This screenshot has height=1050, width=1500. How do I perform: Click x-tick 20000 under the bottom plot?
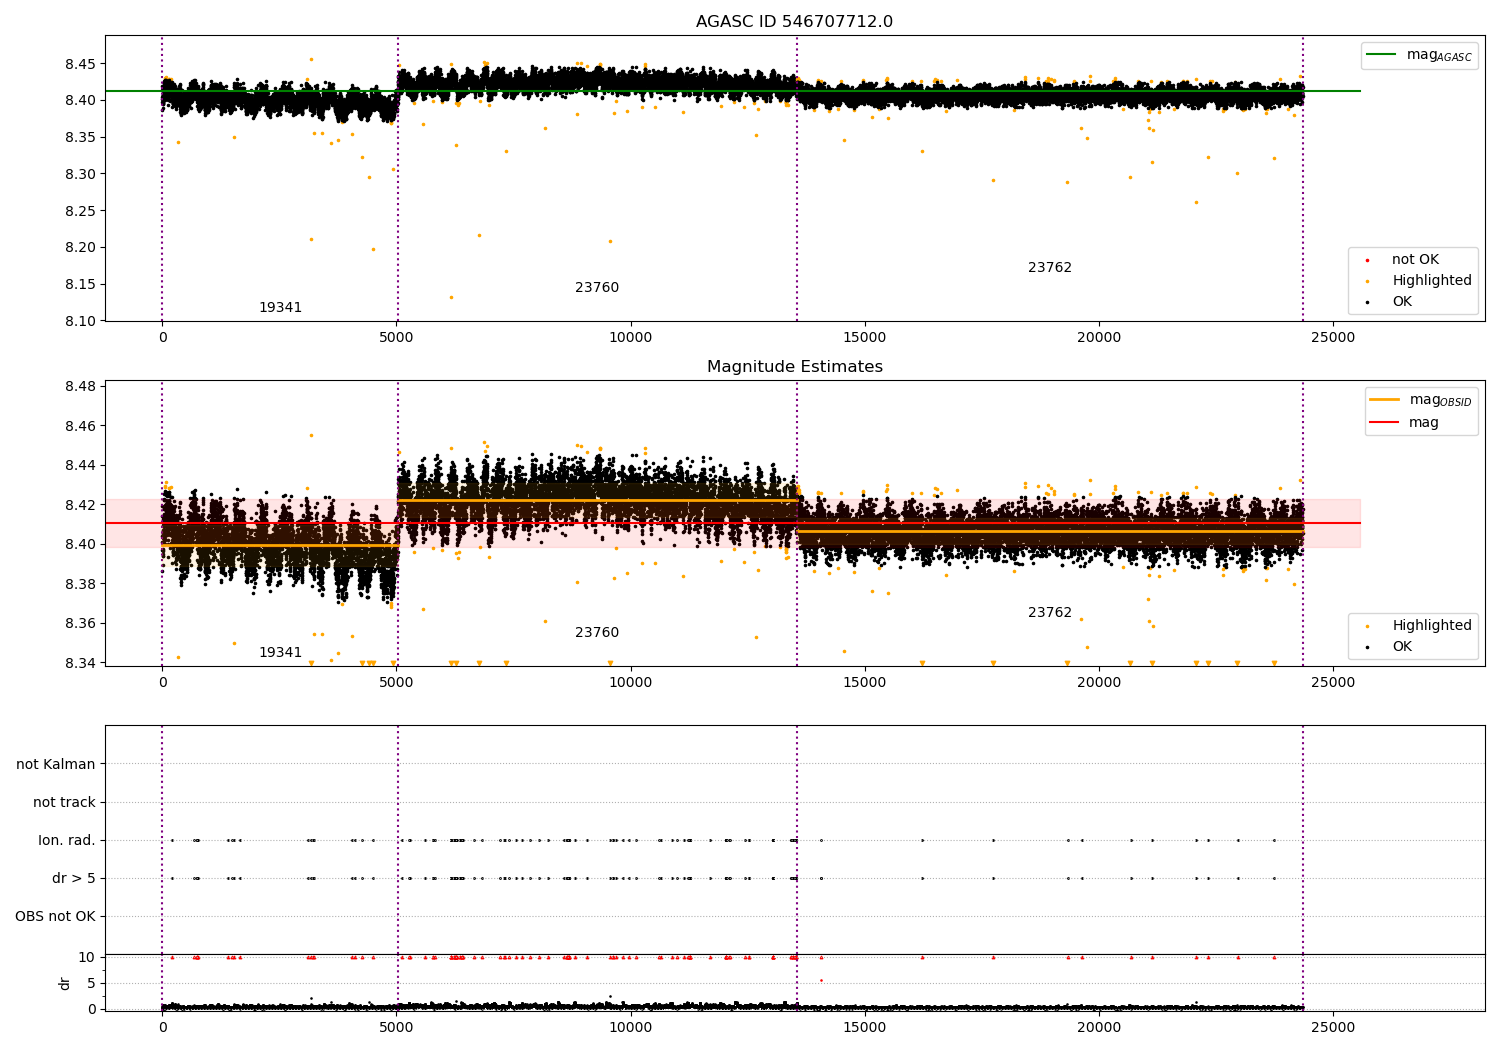coord(1099,1028)
